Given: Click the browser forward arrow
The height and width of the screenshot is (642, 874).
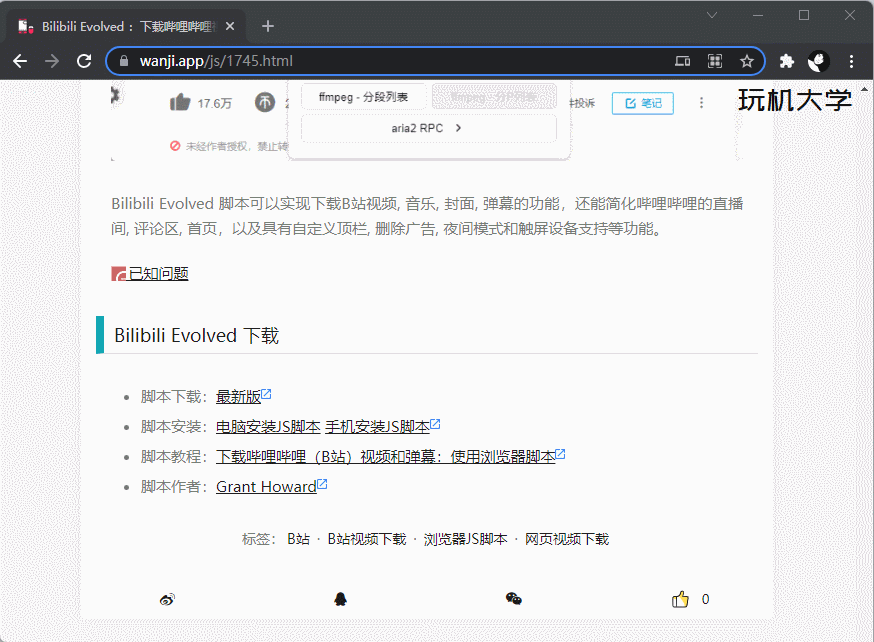Looking at the screenshot, I should (52, 61).
